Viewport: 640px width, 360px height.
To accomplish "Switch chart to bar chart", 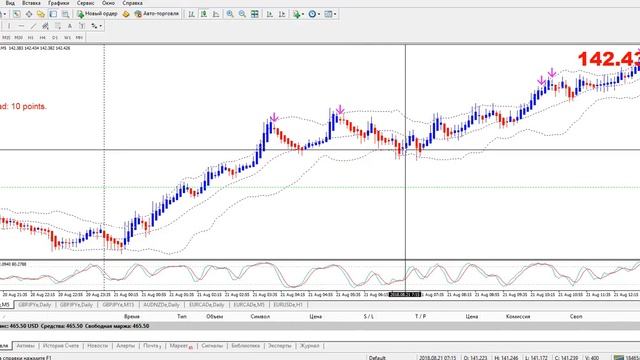I will tap(191, 14).
